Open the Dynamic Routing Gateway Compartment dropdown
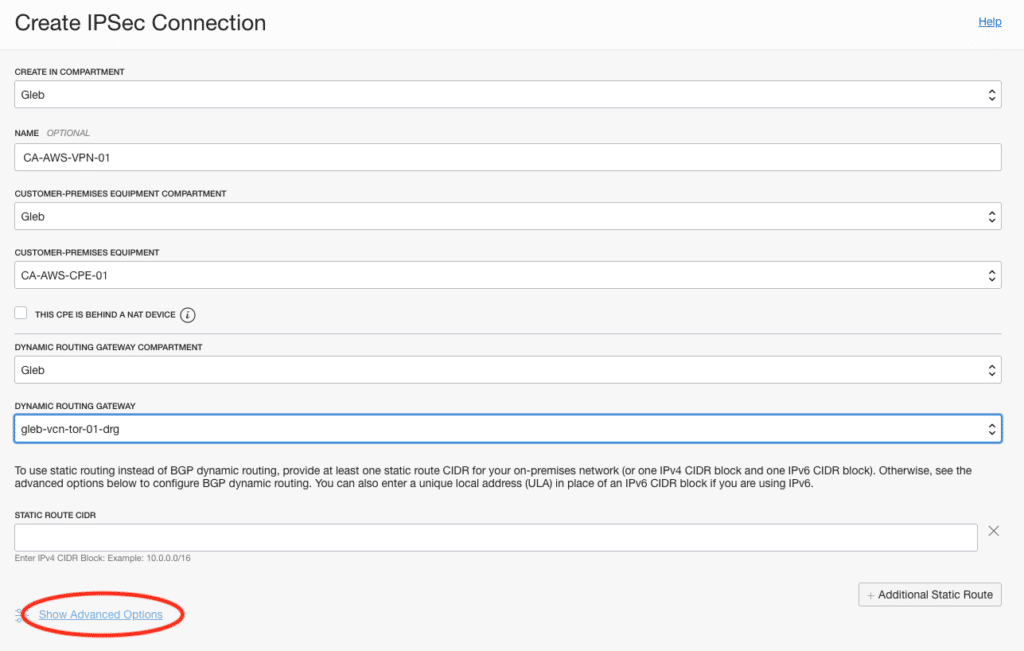Screen dimensions: 1024x651 click(507, 370)
